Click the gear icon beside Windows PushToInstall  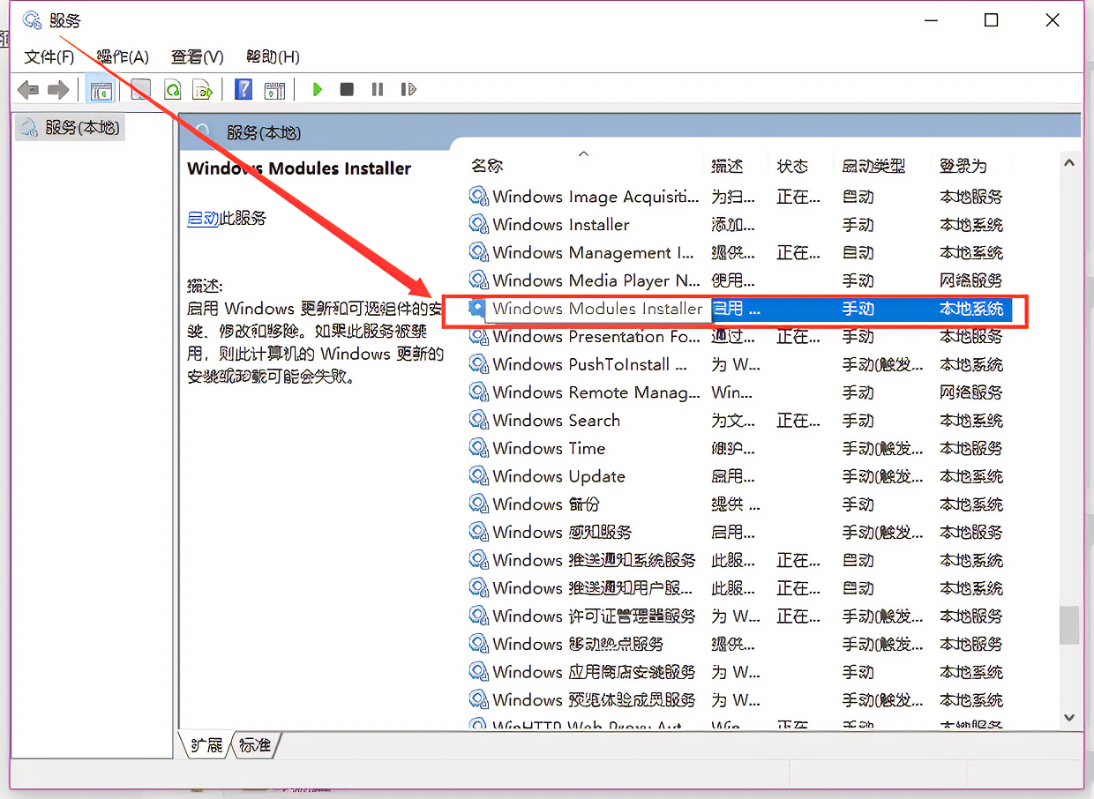(x=479, y=364)
